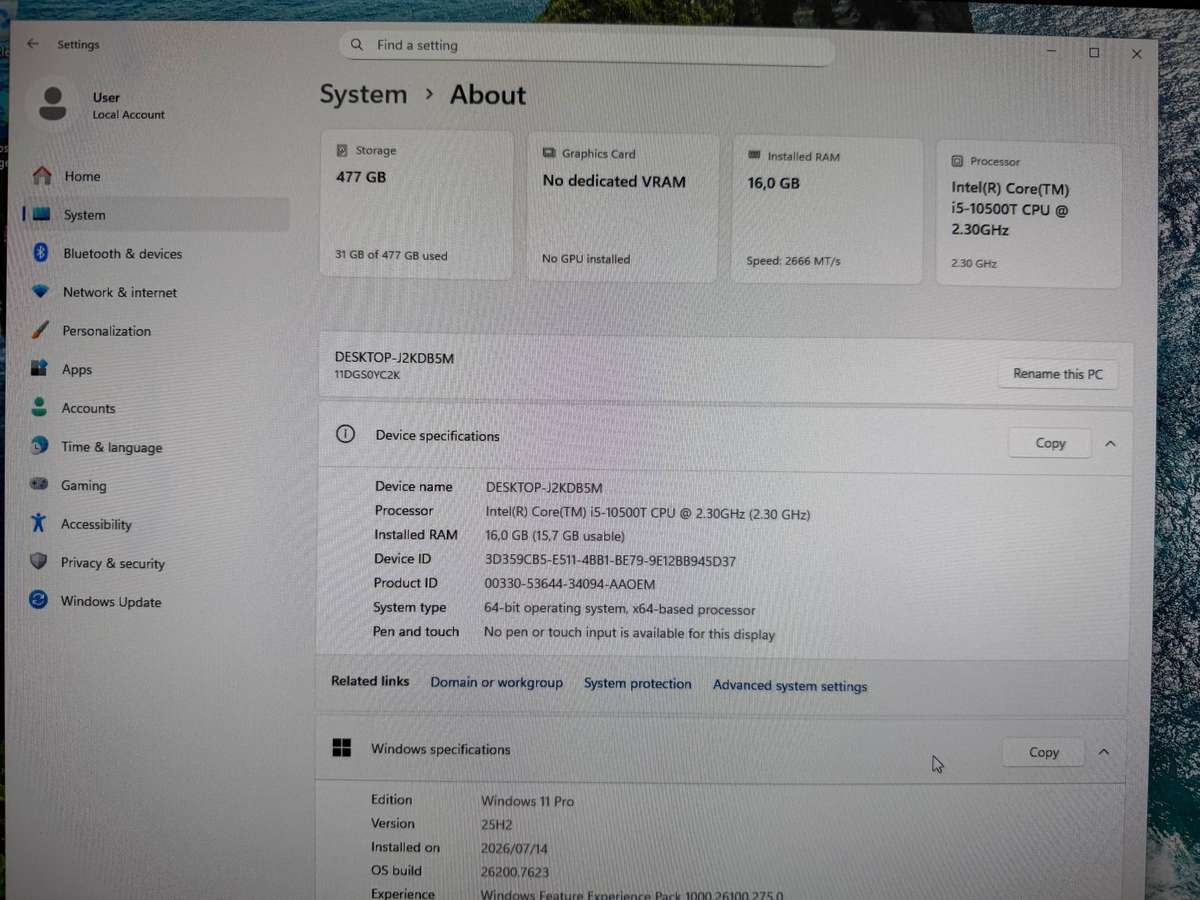The height and width of the screenshot is (900, 1200).
Task: Click the Apps grid icon
Action: point(40,369)
